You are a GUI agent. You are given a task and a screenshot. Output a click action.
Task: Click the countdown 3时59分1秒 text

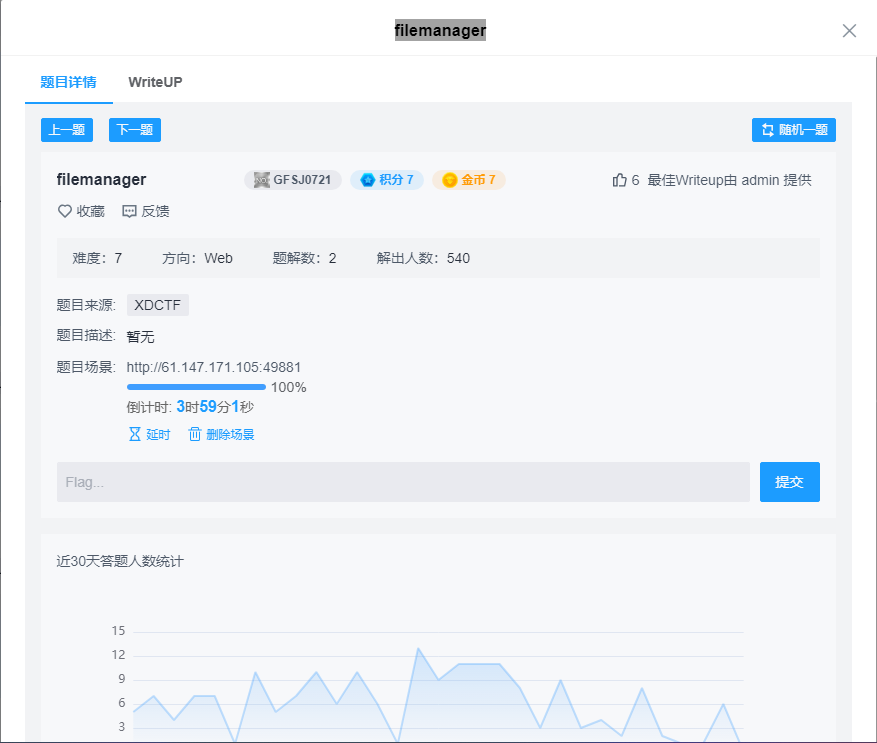[215, 407]
